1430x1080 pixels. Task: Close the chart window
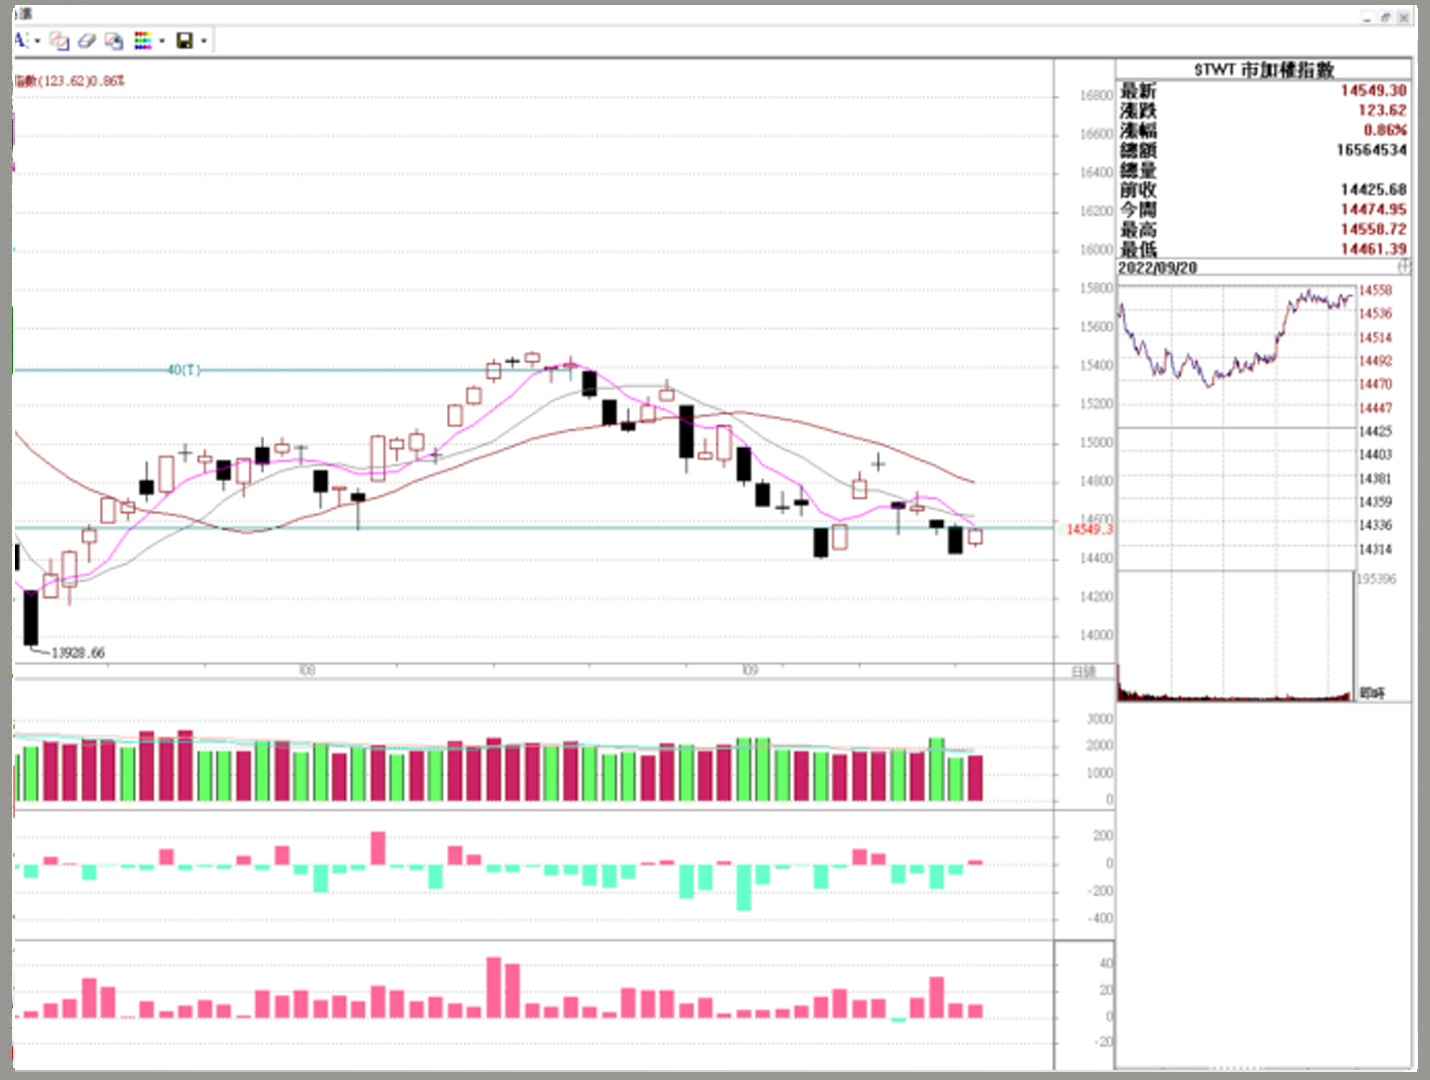[1404, 17]
